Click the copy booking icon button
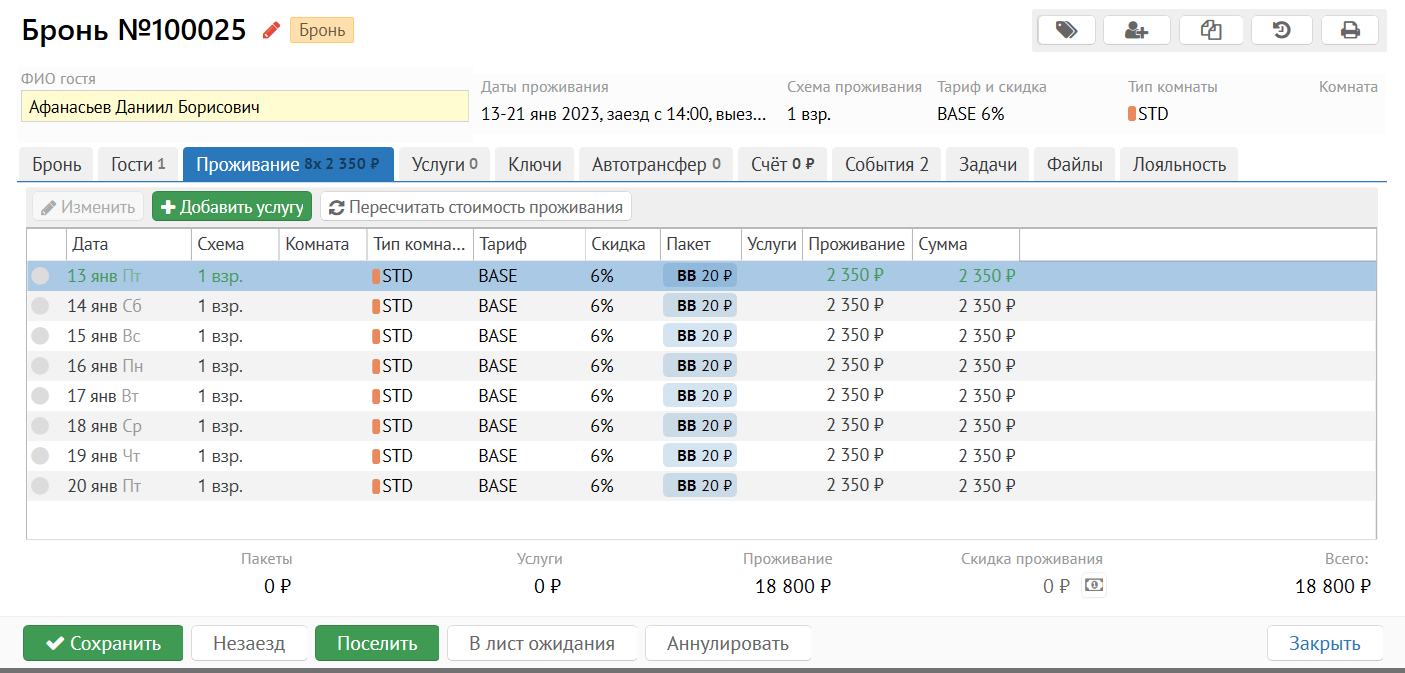1405x673 pixels. coord(1211,31)
